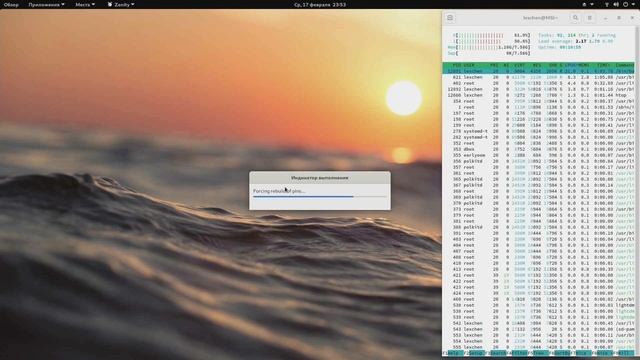Viewport: 640px width, 360px height.
Task: Select process 821 owned by lexchen
Action: tap(538, 77)
